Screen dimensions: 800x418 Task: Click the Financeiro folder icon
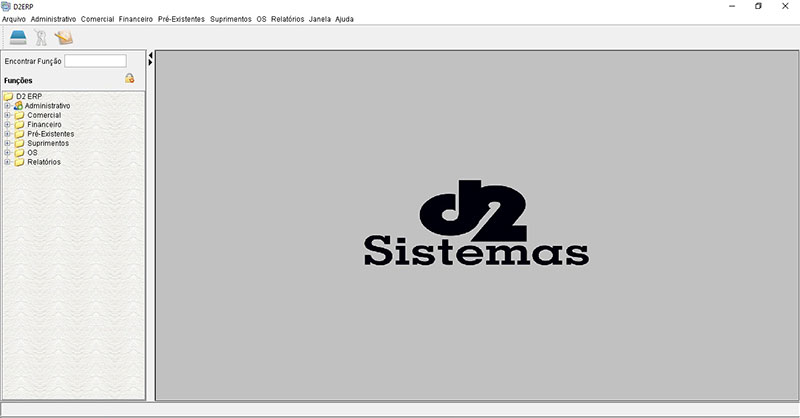coord(19,125)
